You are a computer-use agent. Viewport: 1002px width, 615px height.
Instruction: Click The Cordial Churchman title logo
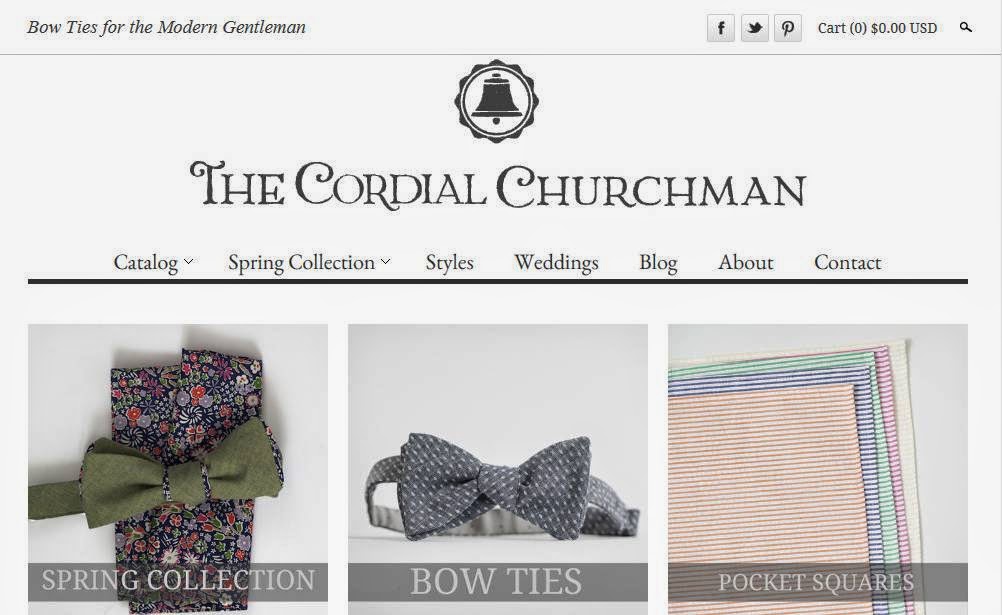pos(498,185)
